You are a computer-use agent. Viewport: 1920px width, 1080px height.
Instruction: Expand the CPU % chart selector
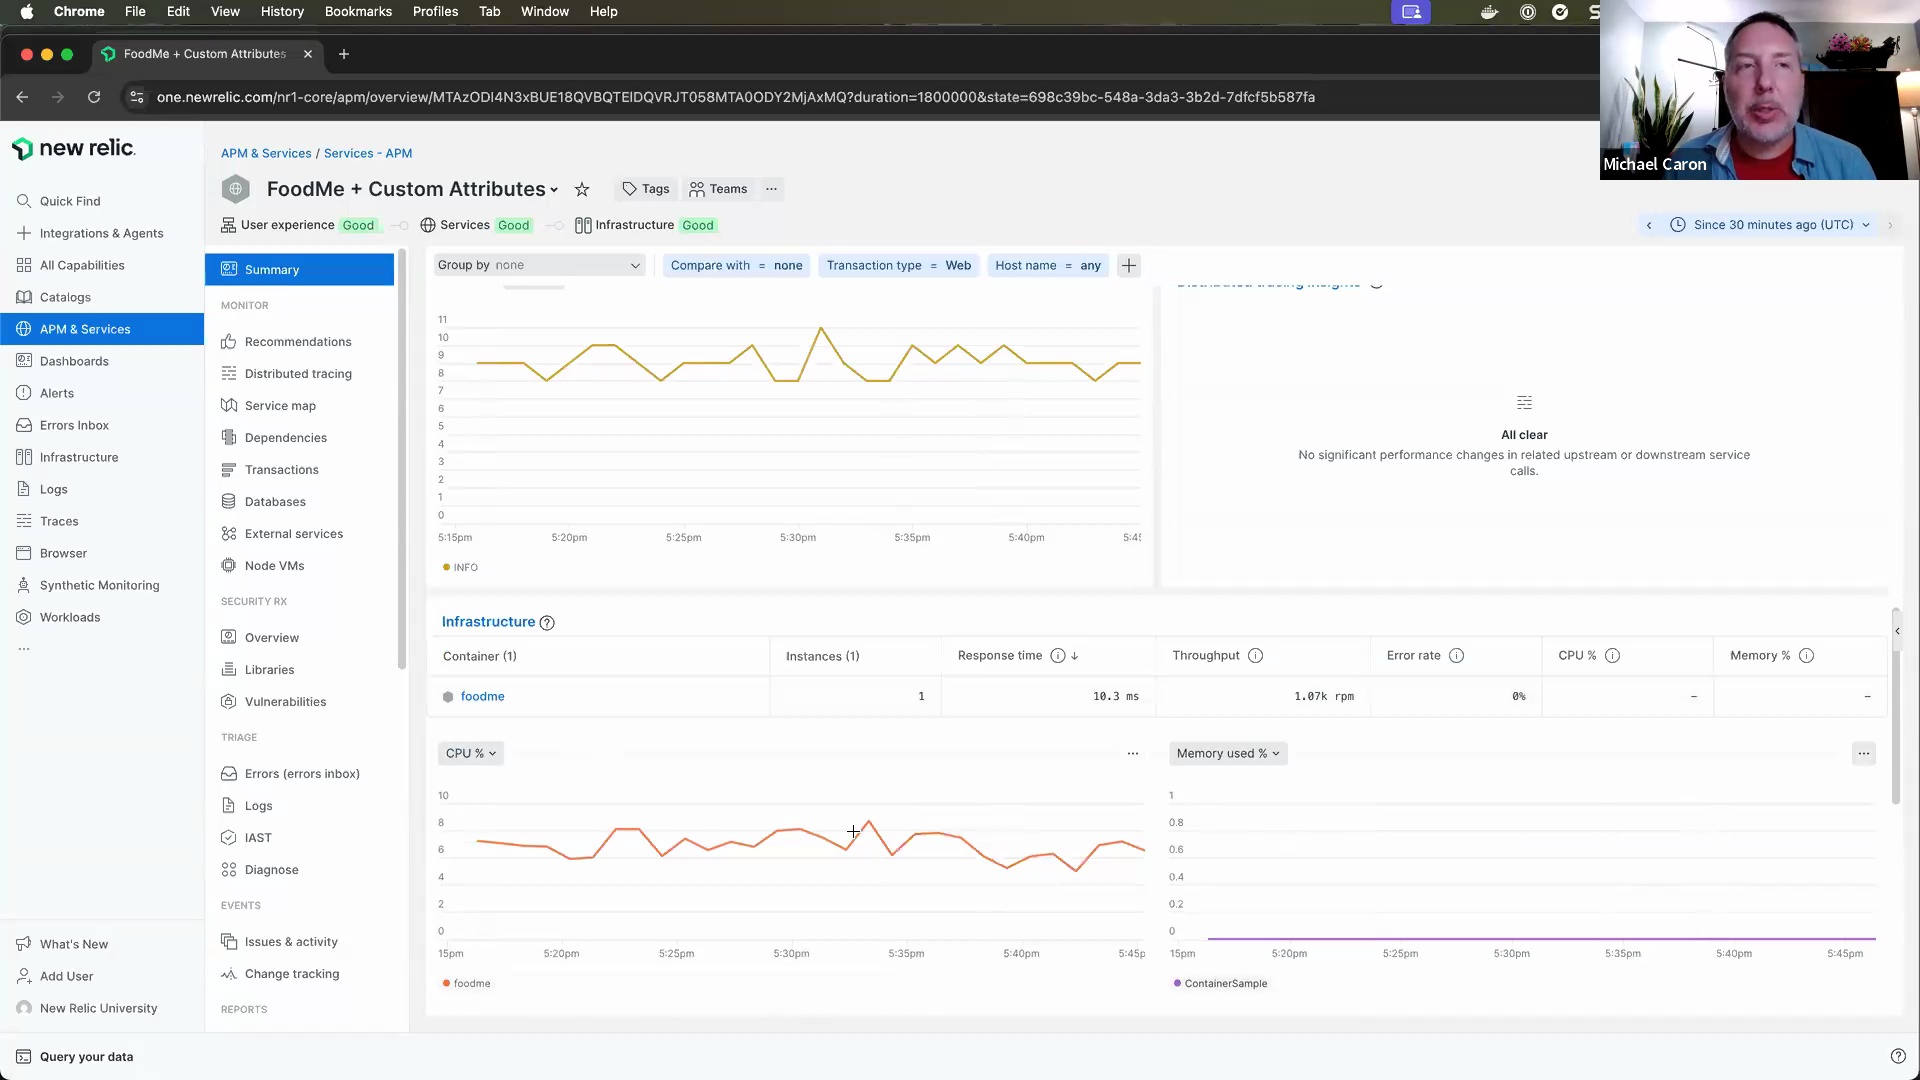(x=470, y=754)
